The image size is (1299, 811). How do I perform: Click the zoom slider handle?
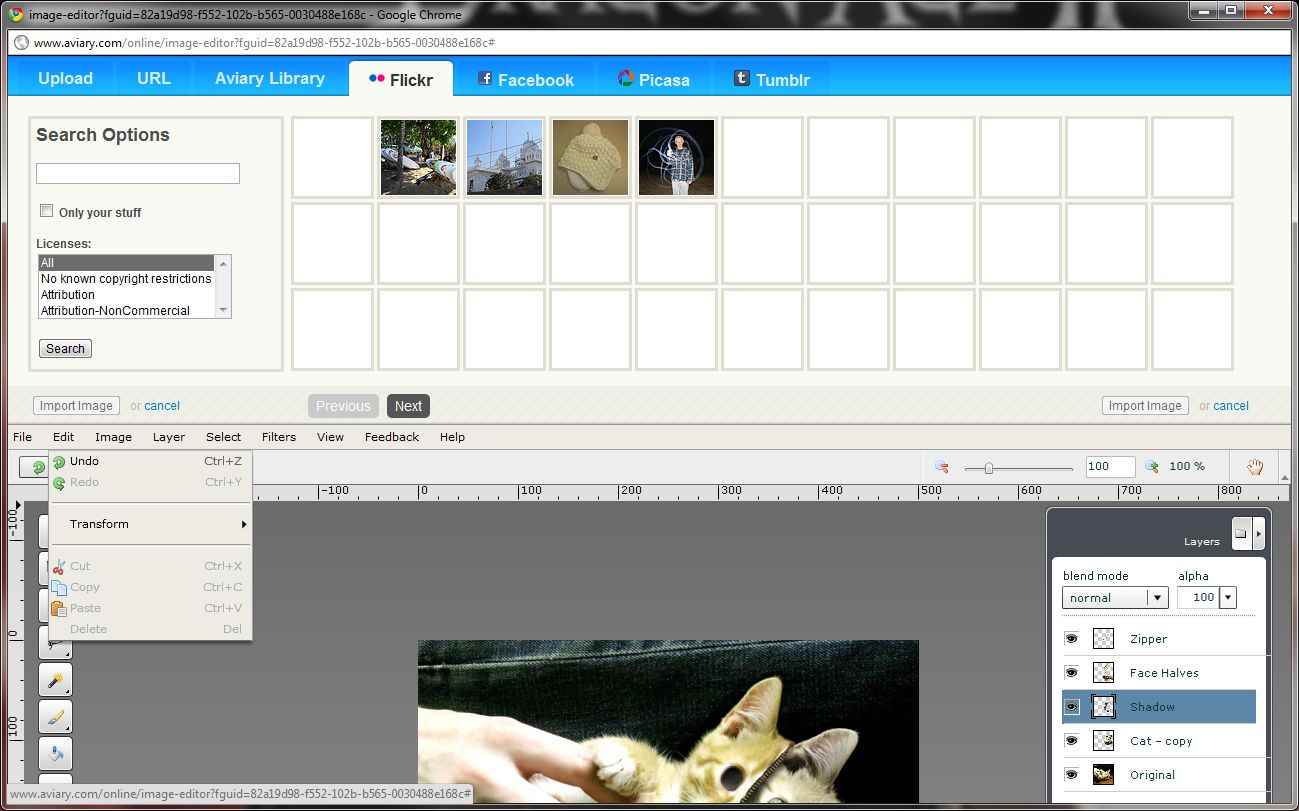(988, 467)
